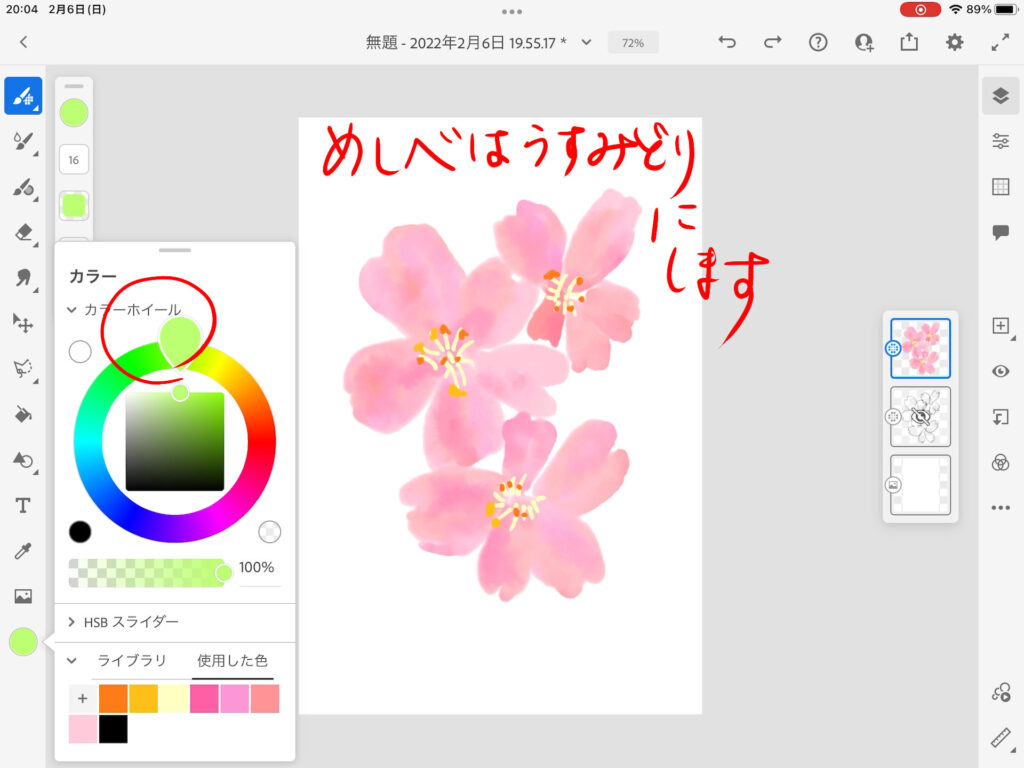Add a new layer
Screen dimensions: 1024x768
(1000, 326)
